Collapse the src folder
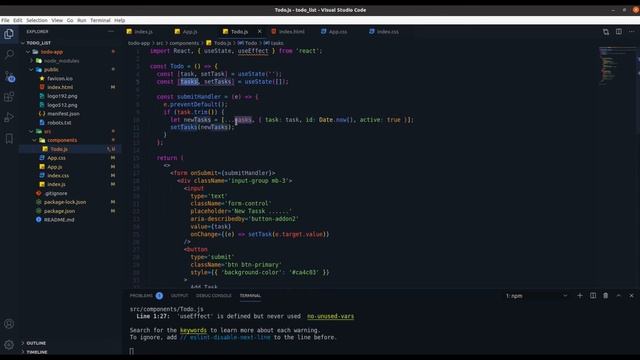 31,131
